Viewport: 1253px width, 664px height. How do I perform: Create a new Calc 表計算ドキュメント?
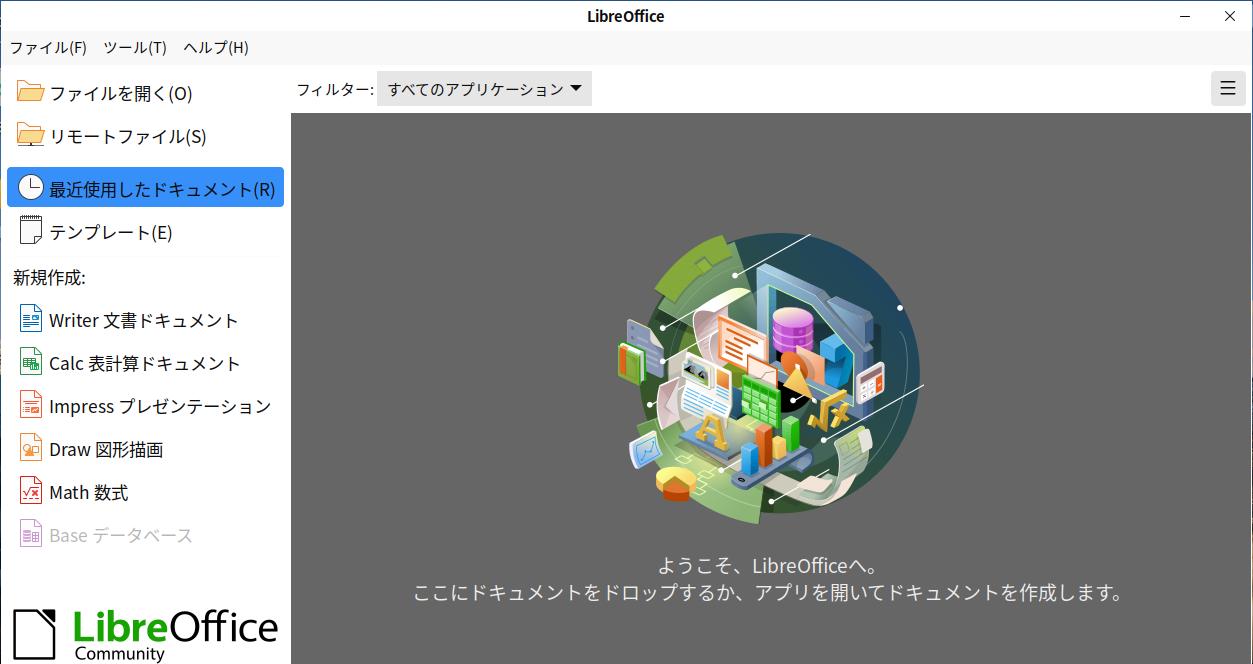point(145,363)
